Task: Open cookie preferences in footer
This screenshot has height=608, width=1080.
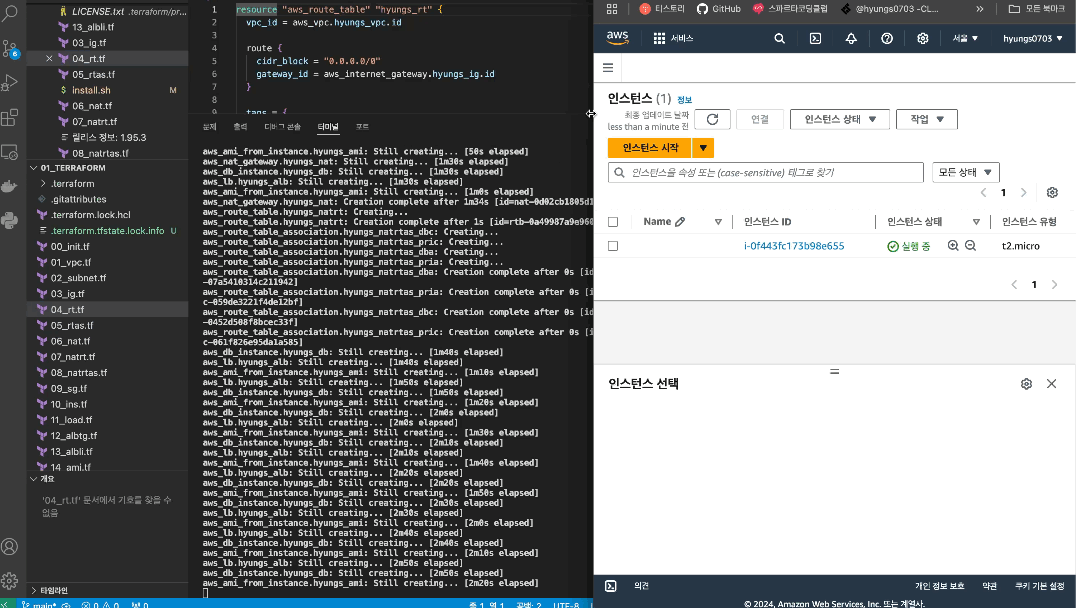Action: [1039, 586]
